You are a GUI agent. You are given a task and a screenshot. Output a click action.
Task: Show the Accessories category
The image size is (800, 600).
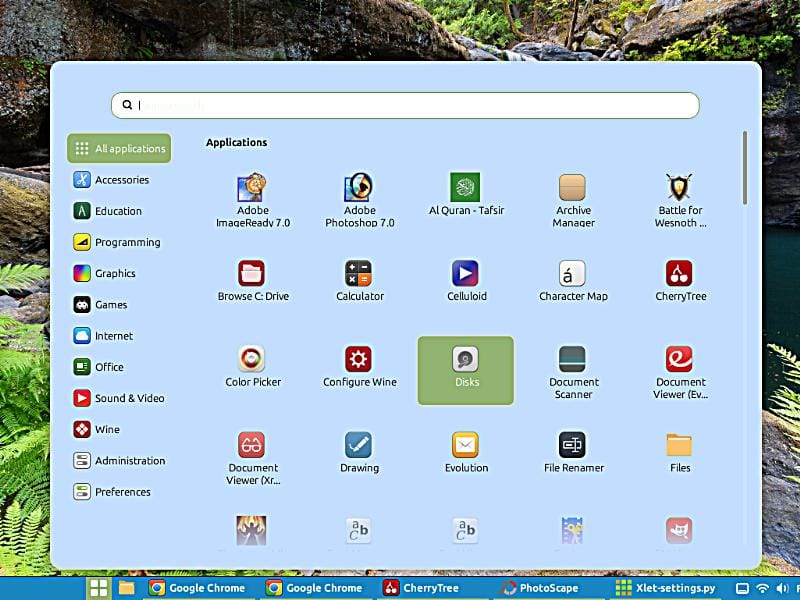click(x=111, y=180)
